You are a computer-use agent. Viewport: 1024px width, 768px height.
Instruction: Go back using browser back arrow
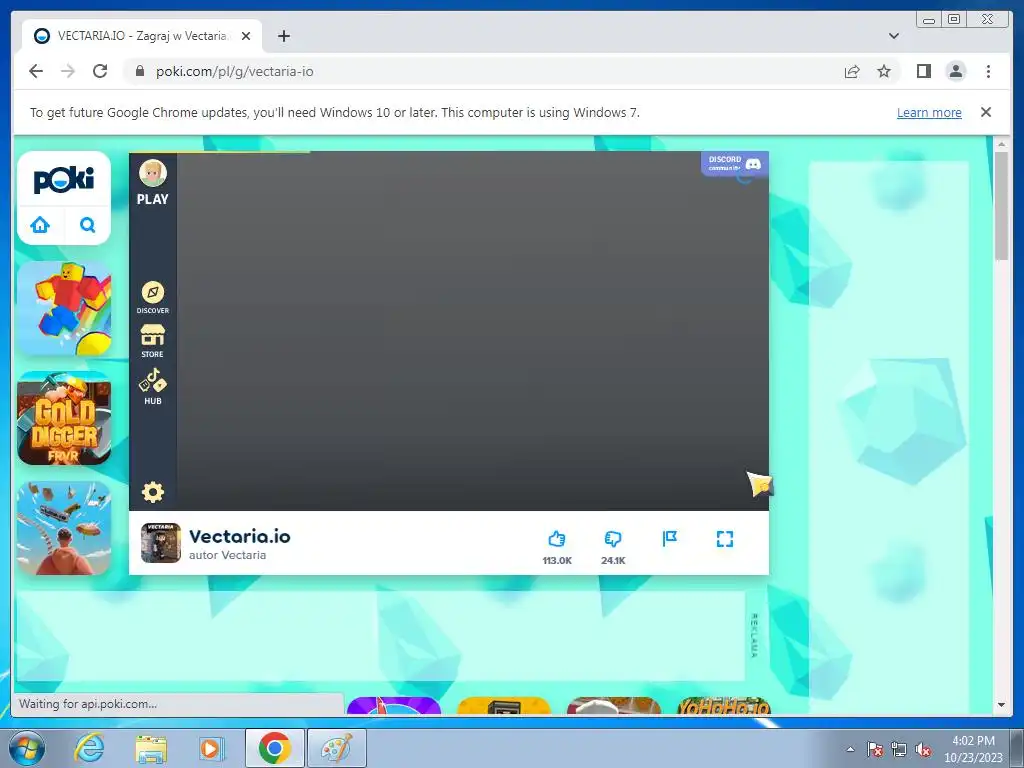click(x=36, y=71)
